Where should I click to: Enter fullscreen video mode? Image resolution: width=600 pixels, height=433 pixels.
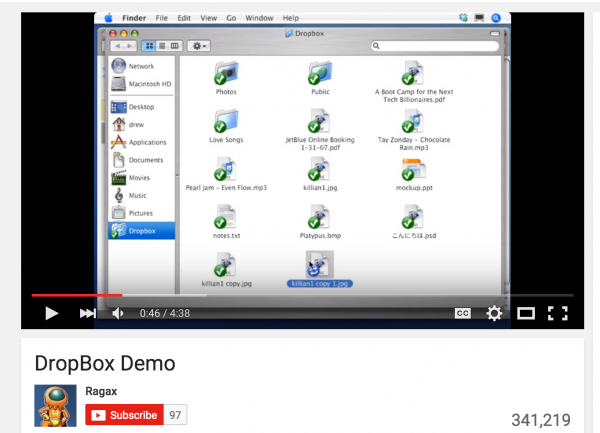[558, 313]
